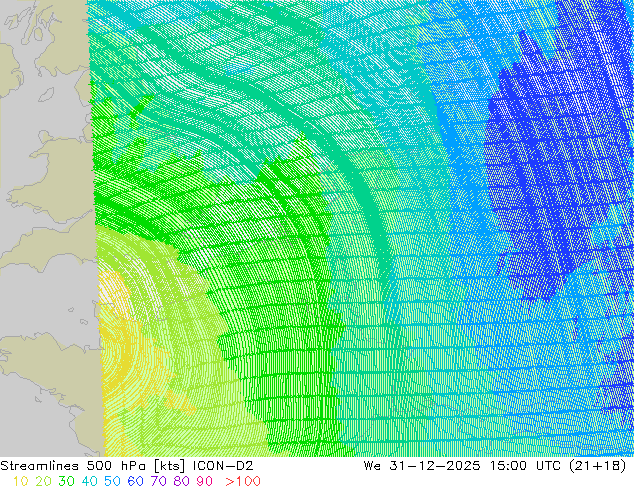
Task: Click the "90" legend speed value
Action: 205,481
